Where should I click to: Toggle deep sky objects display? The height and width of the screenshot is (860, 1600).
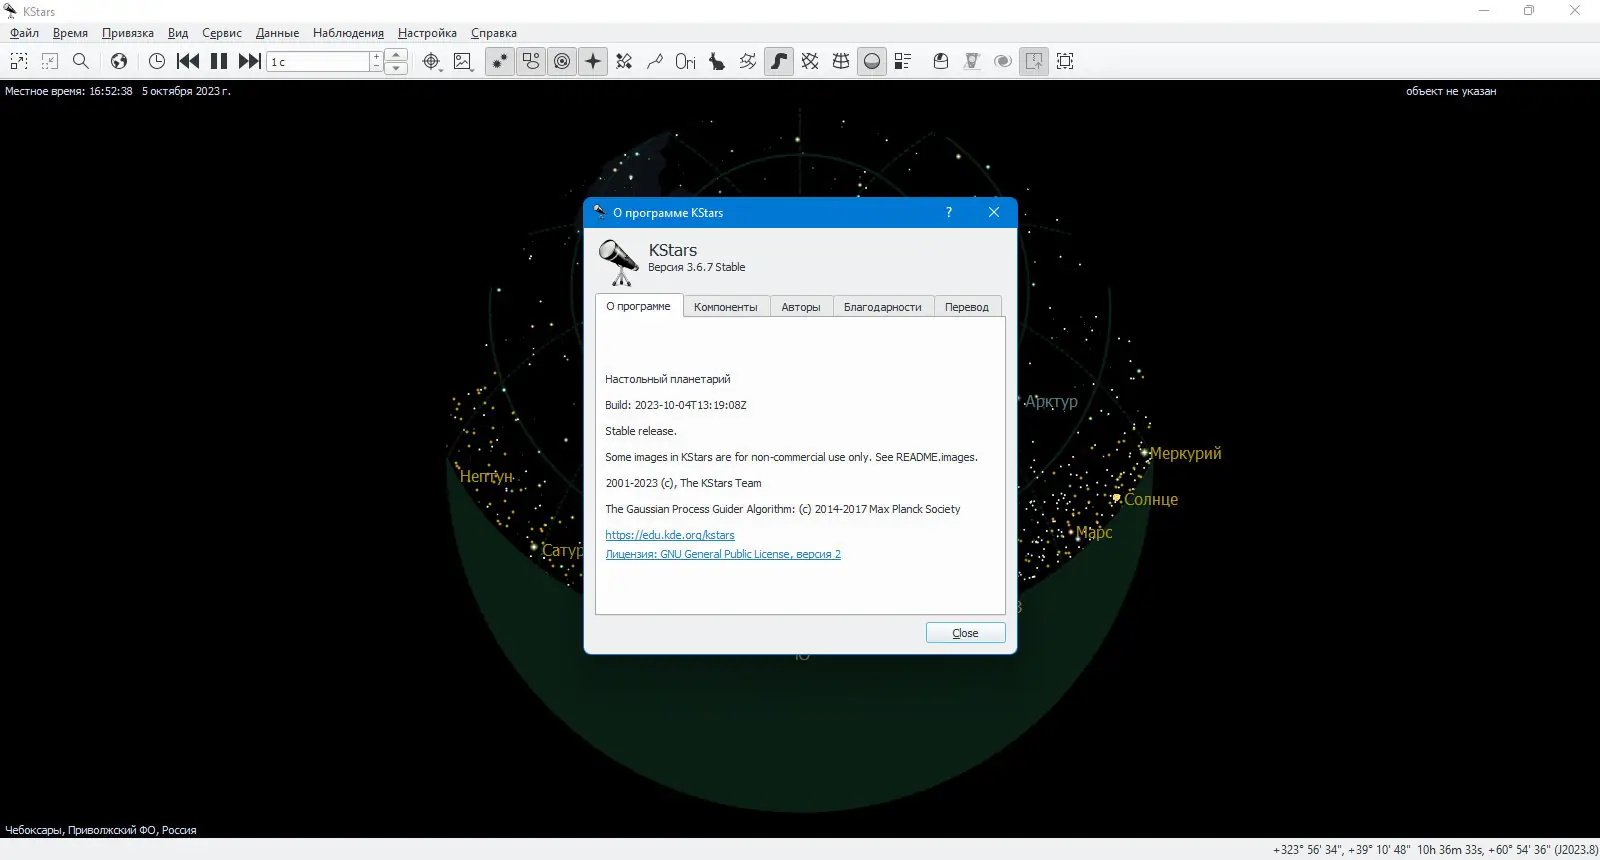pos(531,61)
